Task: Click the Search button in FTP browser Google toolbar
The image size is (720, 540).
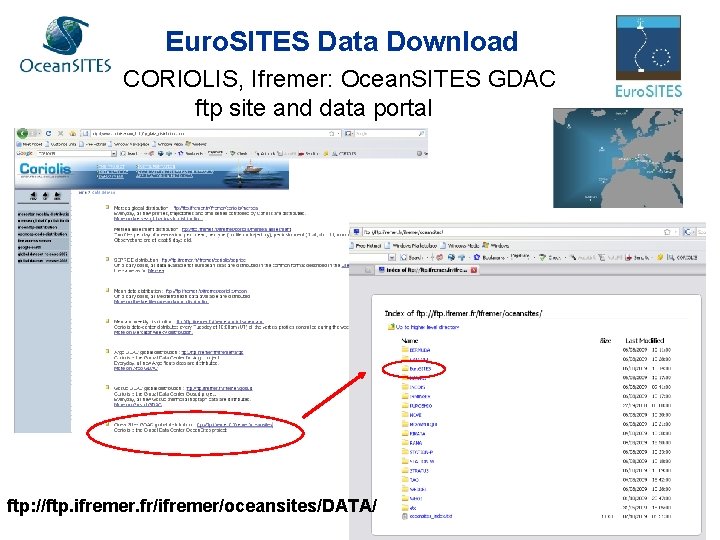Action: pyautogui.click(x=411, y=257)
